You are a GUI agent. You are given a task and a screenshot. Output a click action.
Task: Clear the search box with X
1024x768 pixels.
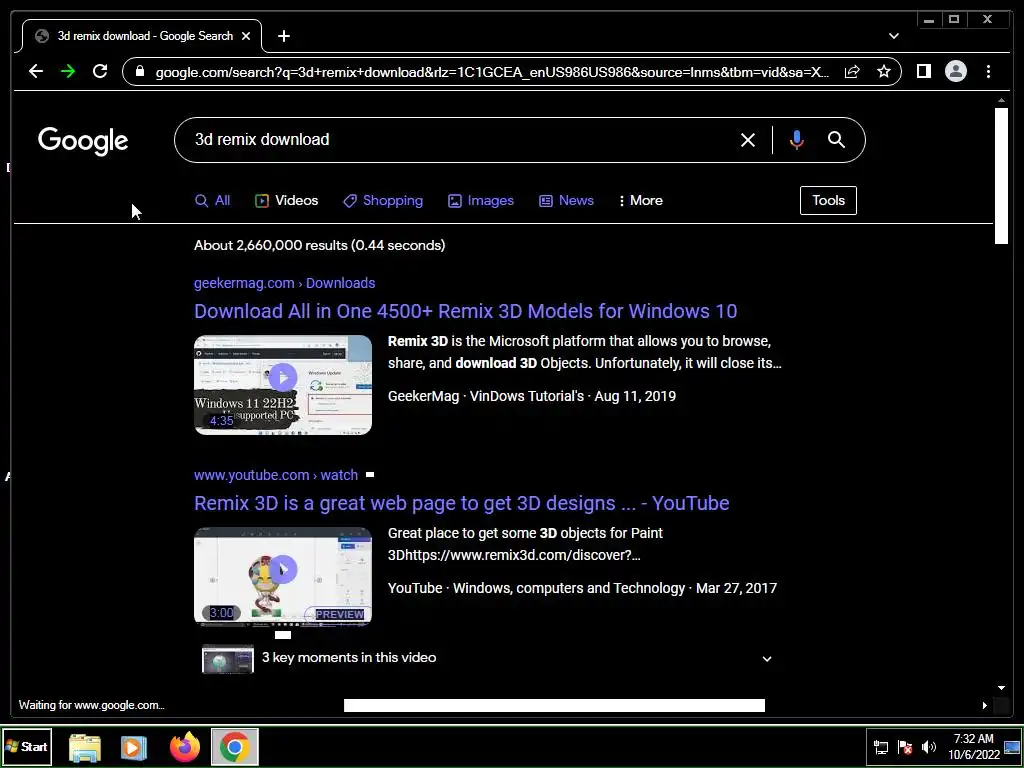[x=748, y=140]
